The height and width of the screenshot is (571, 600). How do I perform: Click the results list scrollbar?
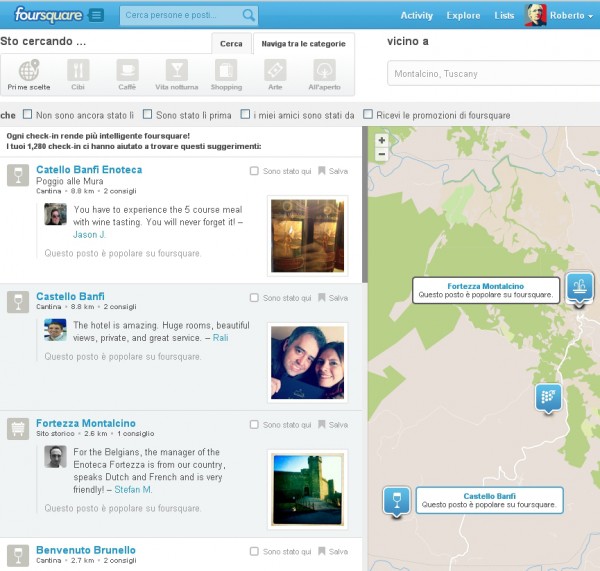[365, 205]
